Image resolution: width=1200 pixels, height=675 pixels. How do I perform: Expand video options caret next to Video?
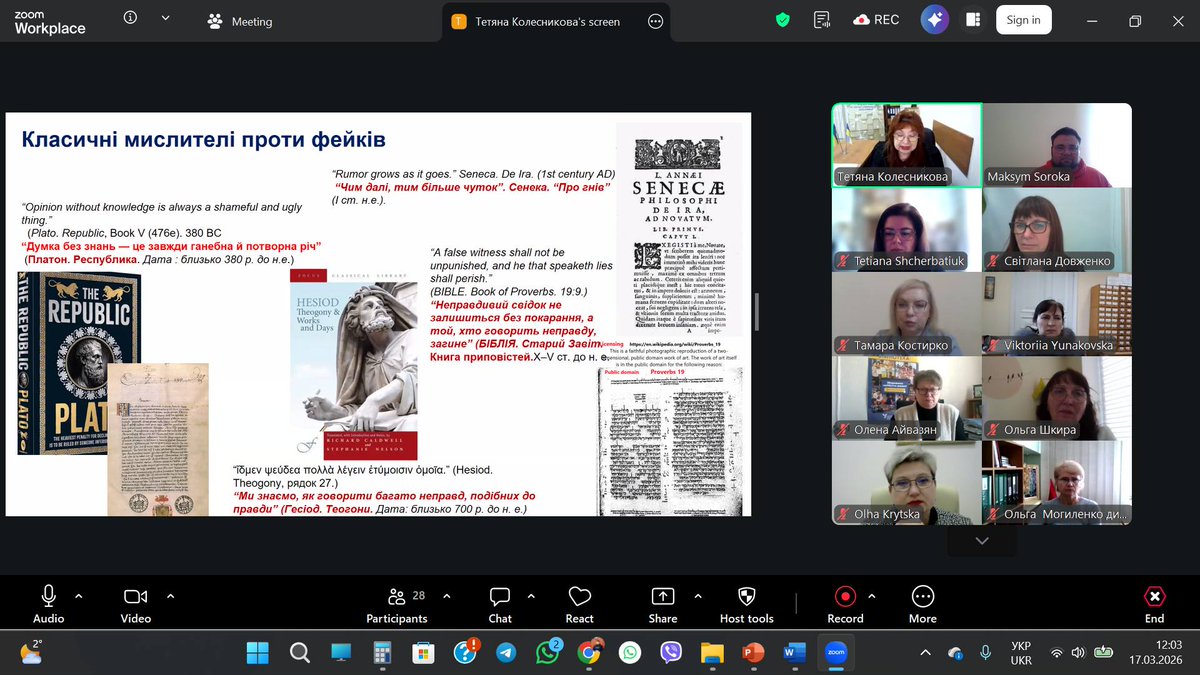click(x=170, y=596)
